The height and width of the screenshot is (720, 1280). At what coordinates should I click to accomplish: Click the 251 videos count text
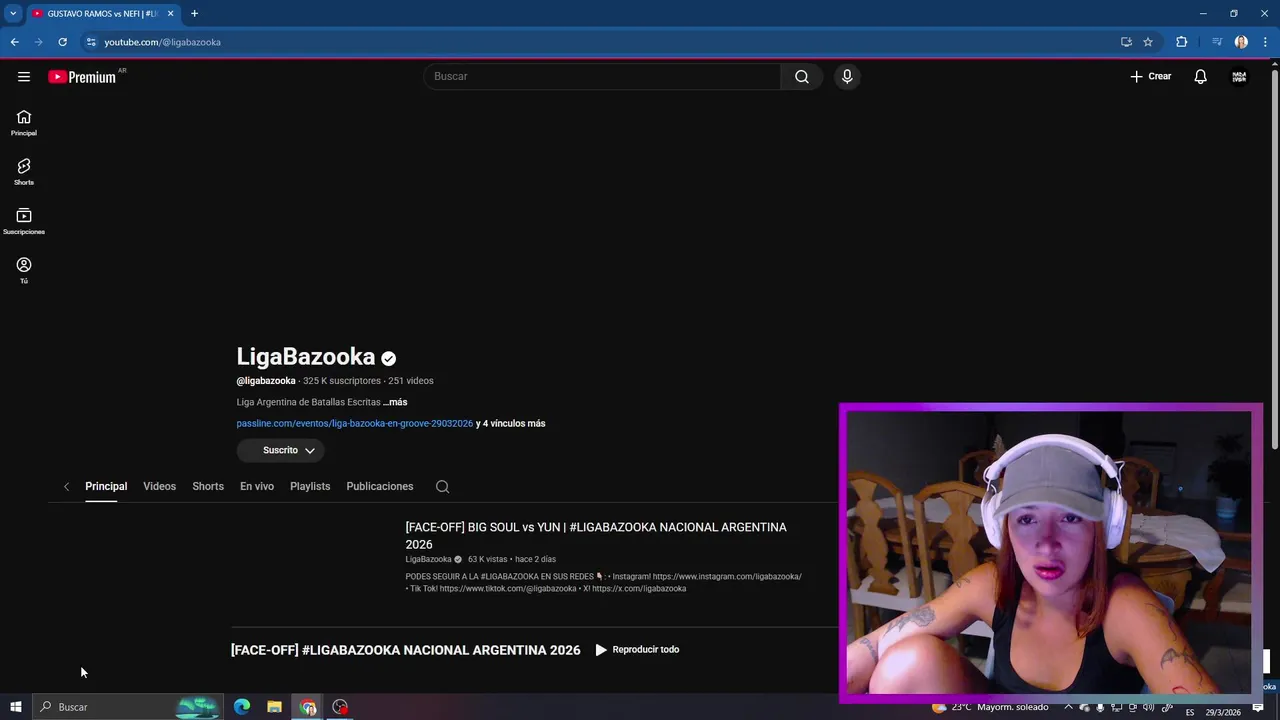tap(411, 381)
